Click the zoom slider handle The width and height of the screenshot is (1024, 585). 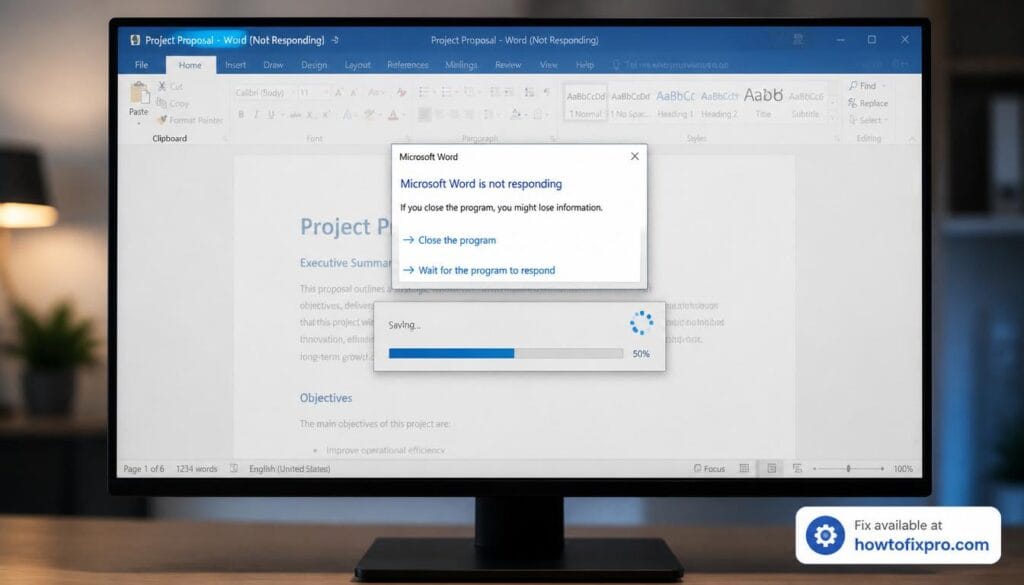click(848, 468)
